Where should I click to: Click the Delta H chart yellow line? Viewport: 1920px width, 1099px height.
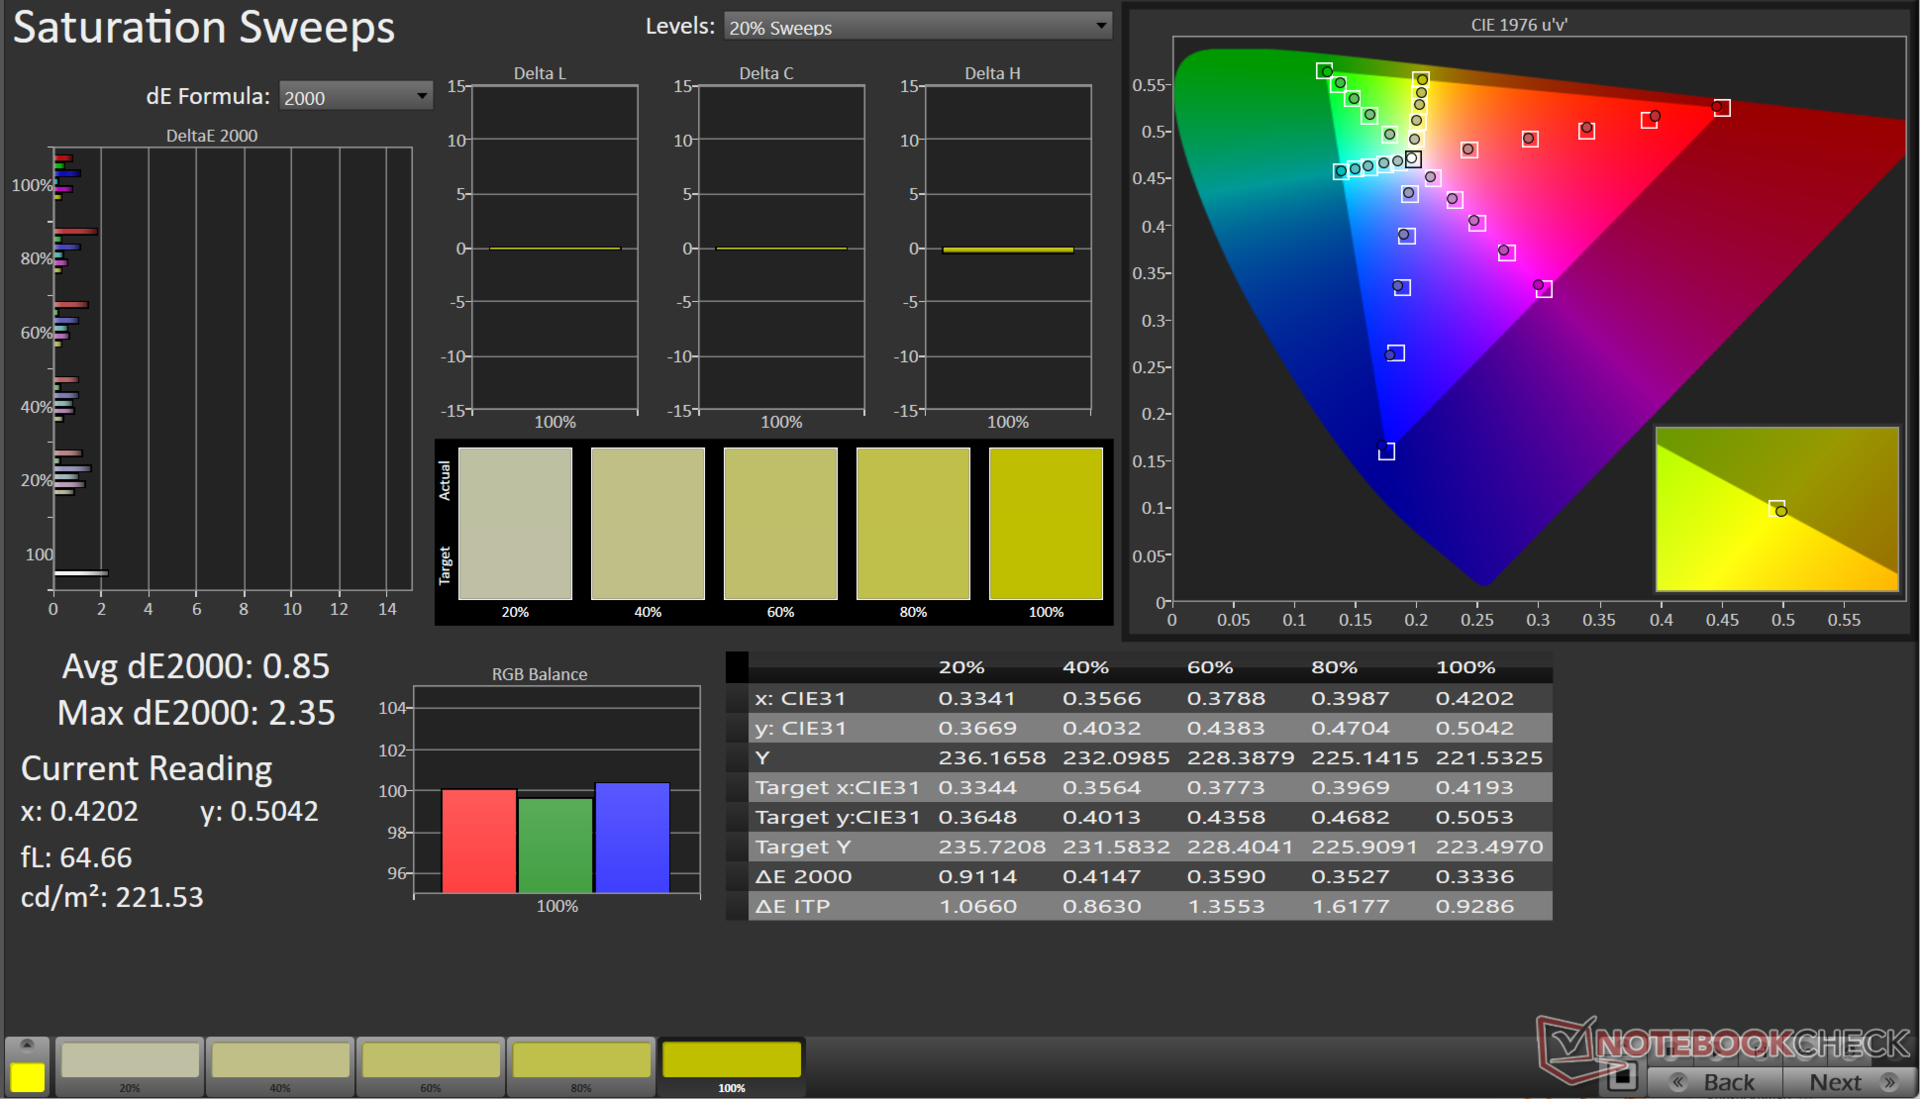(1007, 250)
